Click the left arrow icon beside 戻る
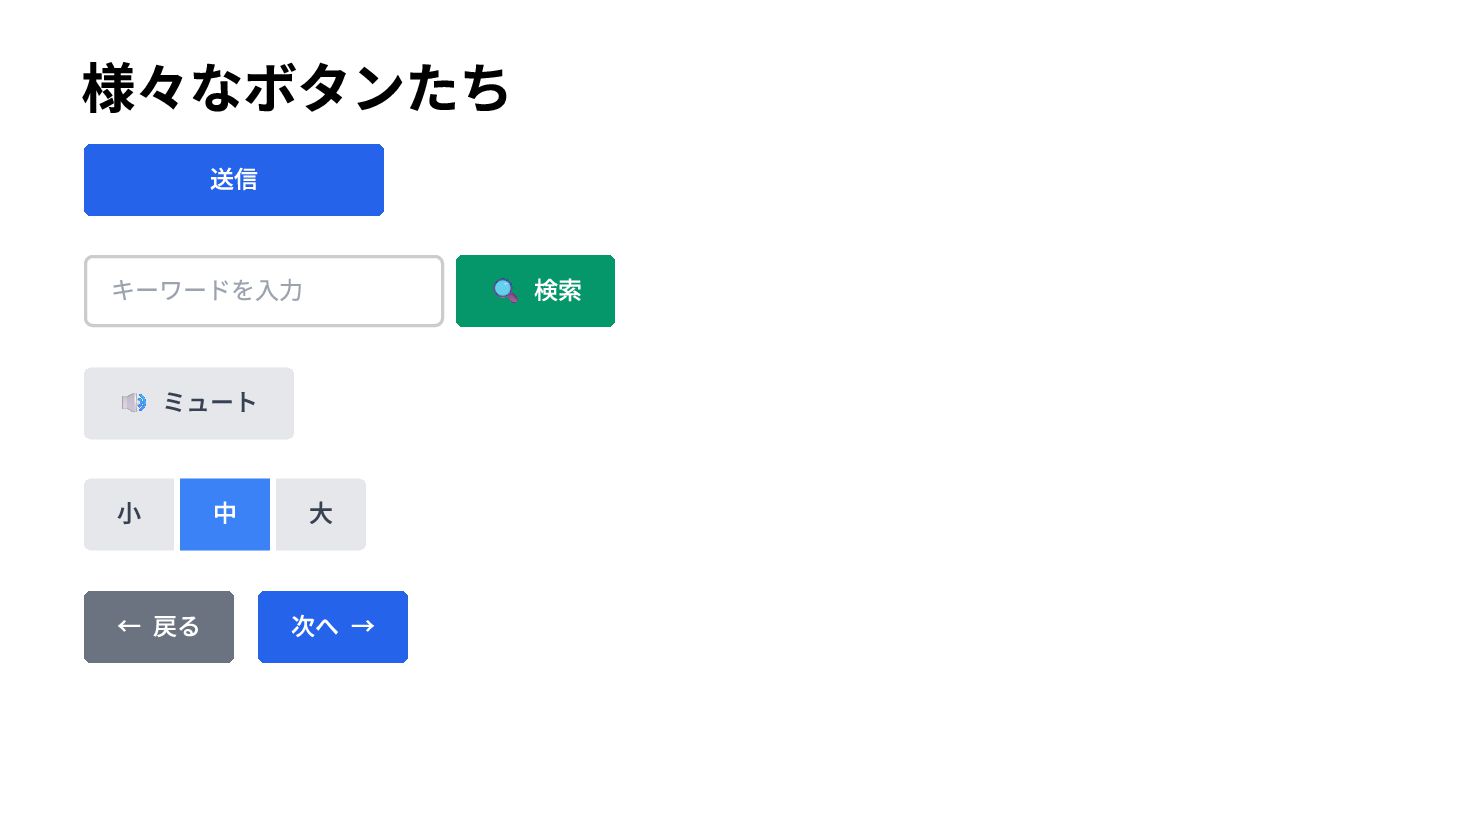This screenshot has height=828, width=1470. (129, 627)
